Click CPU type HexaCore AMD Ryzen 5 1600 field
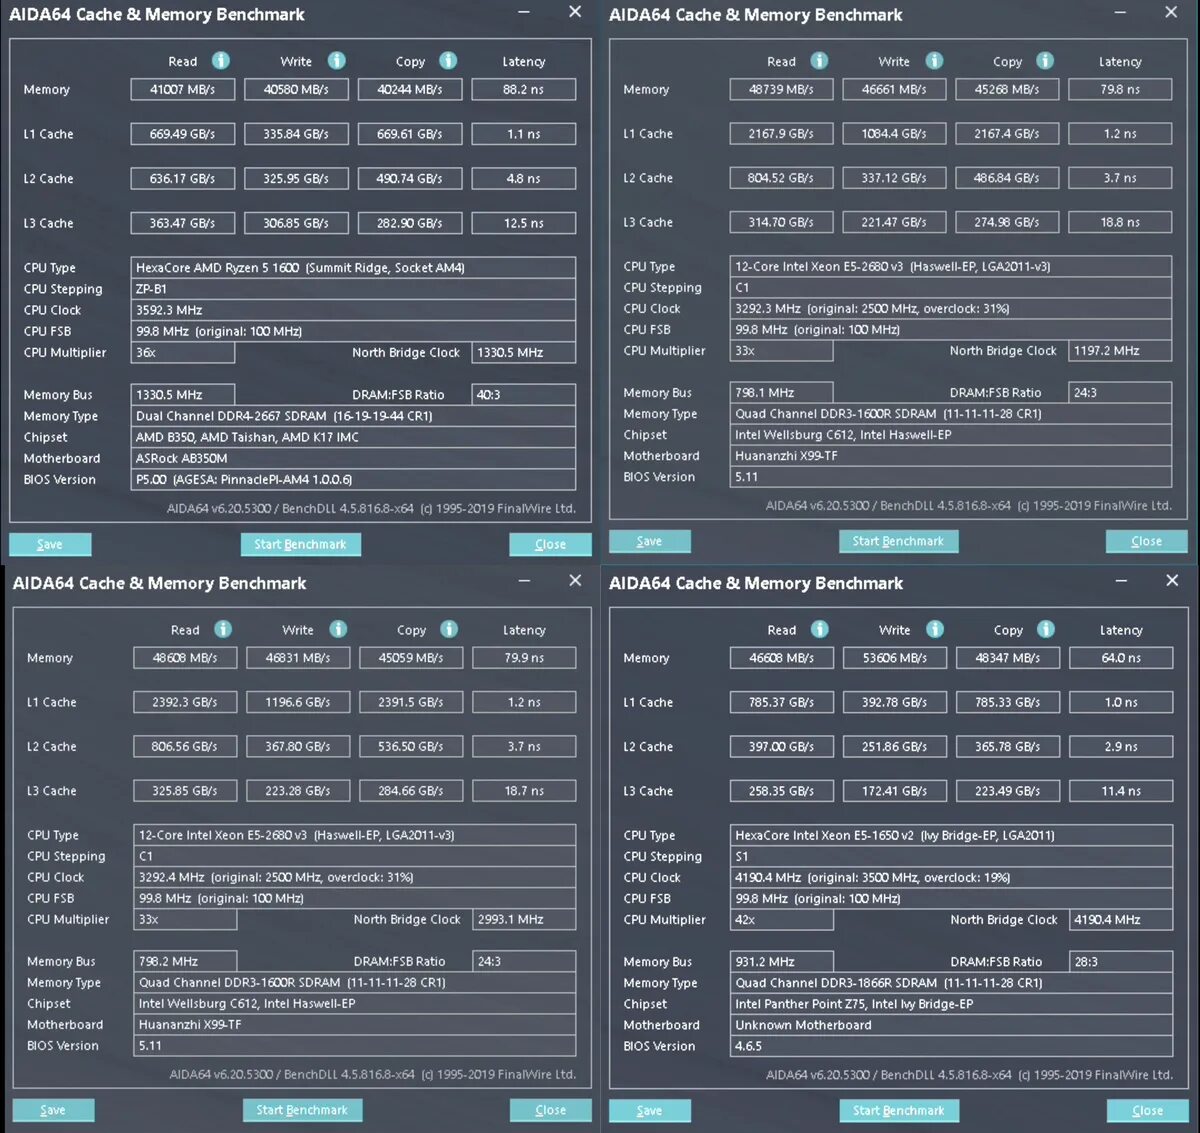1200x1133 pixels. [x=353, y=267]
